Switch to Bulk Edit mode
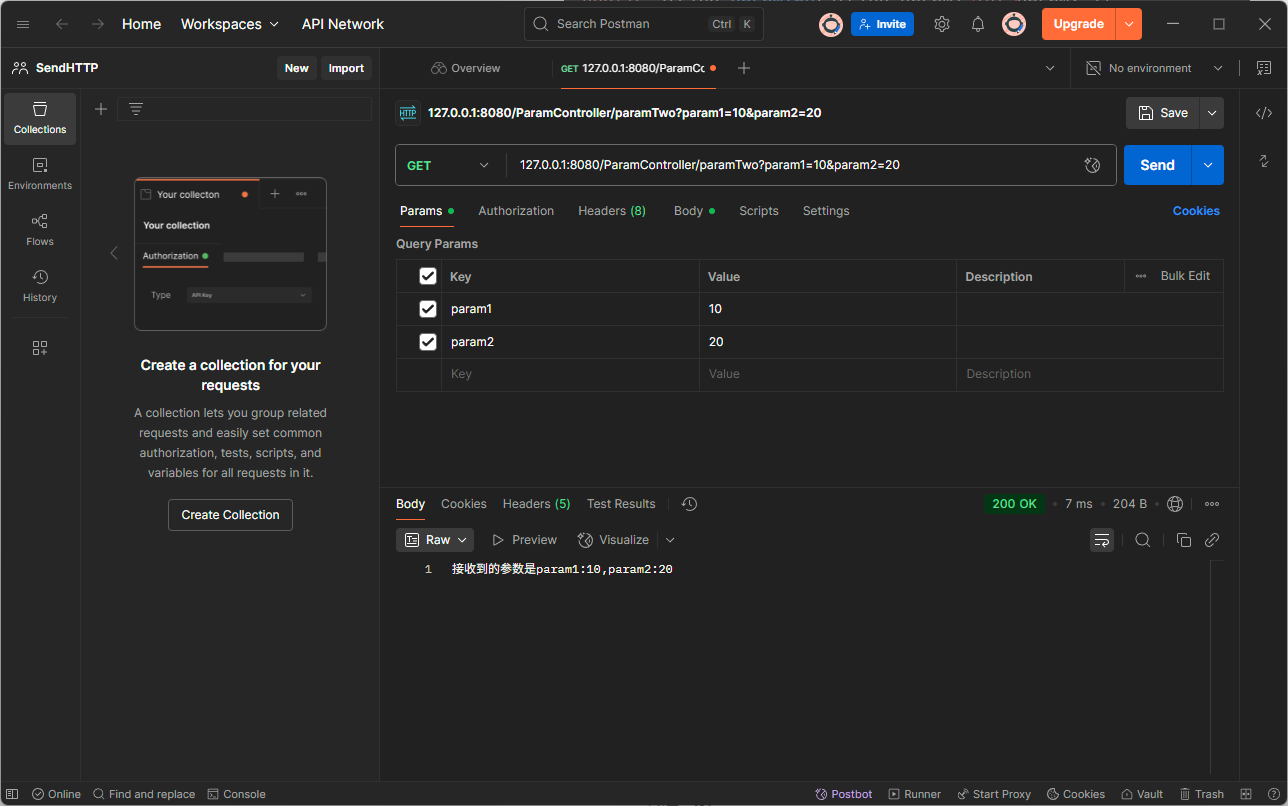This screenshot has width=1288, height=806. pos(1185,276)
